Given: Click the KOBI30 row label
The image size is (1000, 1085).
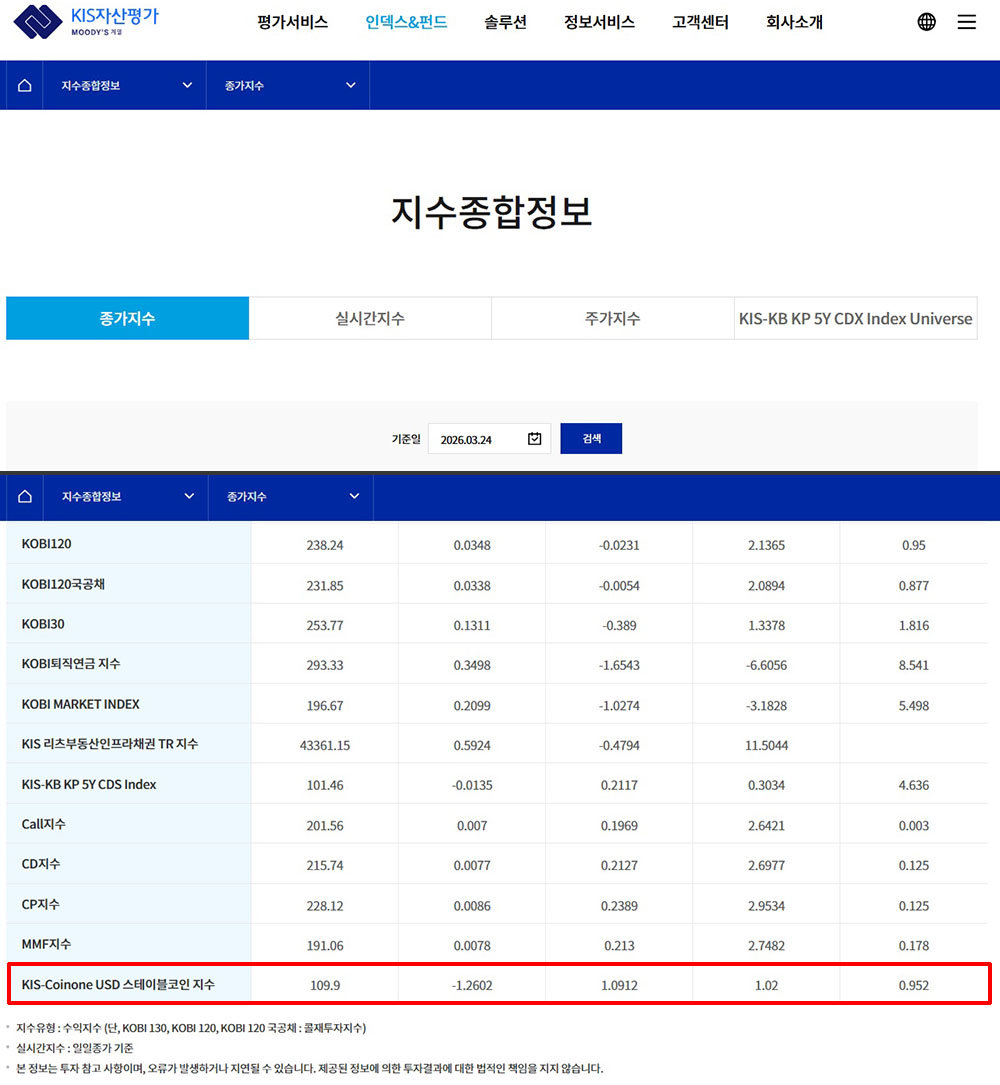Looking at the screenshot, I should point(43,624).
